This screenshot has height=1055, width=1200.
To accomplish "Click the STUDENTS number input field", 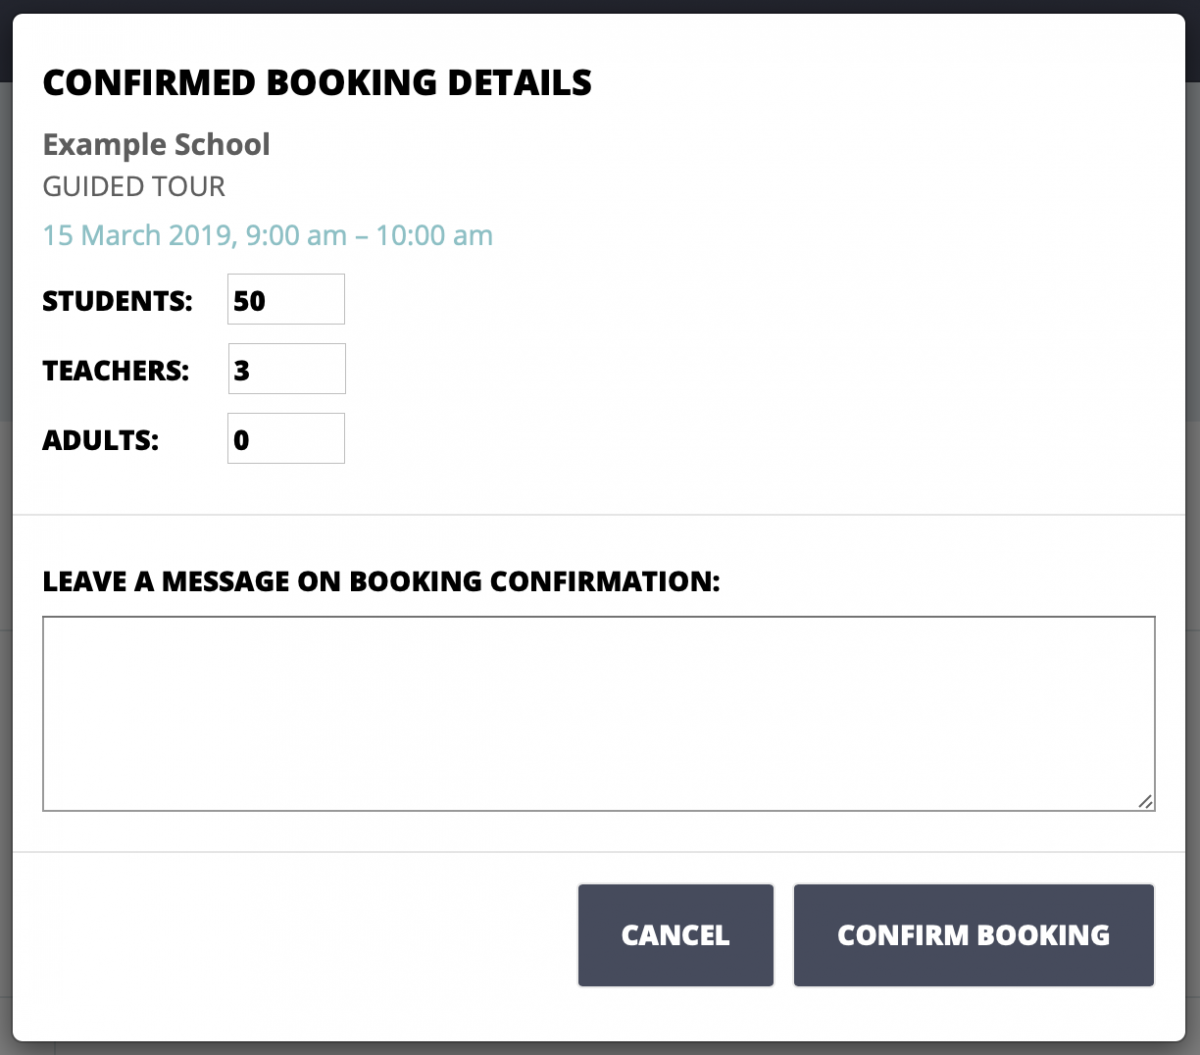I will coord(285,298).
